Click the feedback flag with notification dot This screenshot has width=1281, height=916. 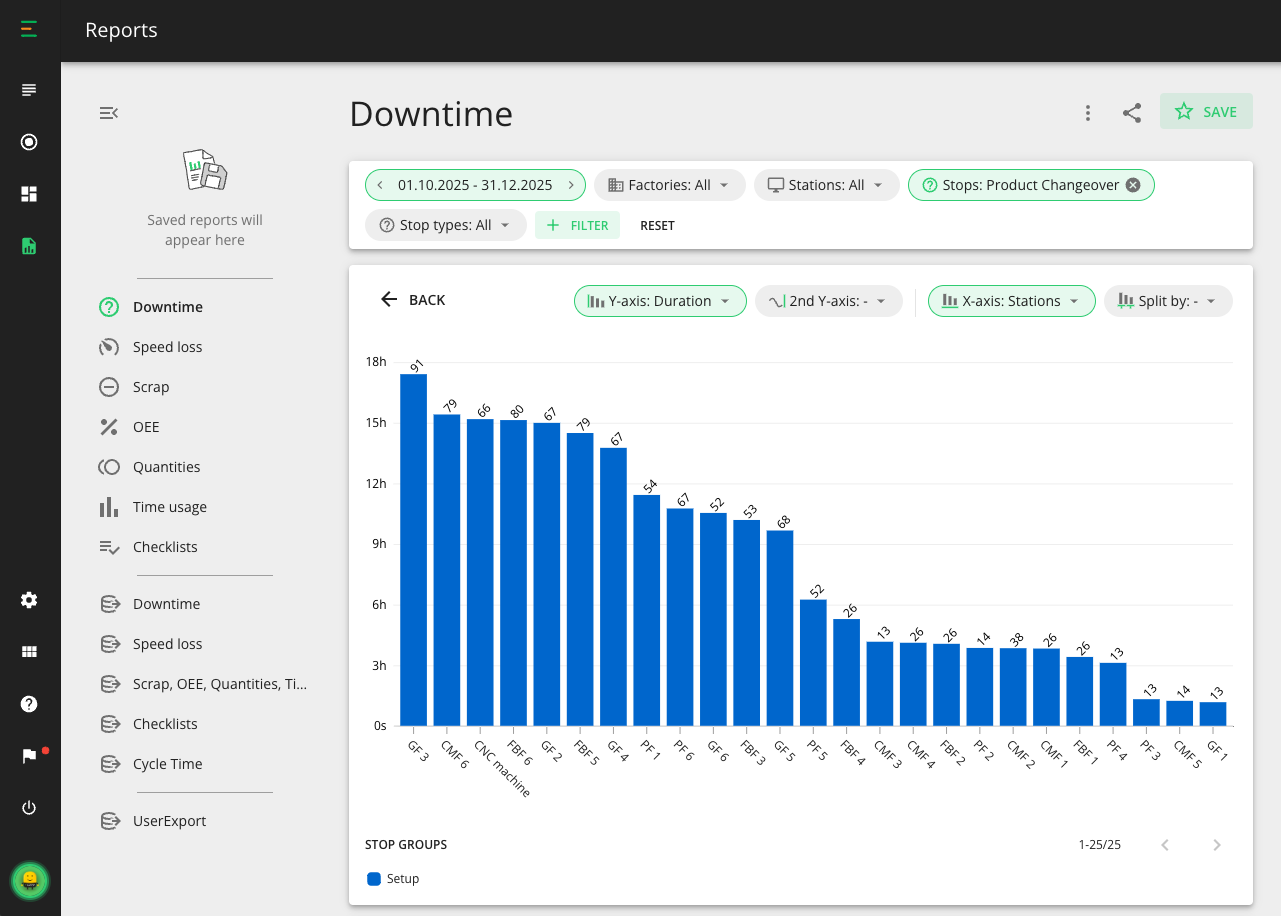click(x=29, y=755)
